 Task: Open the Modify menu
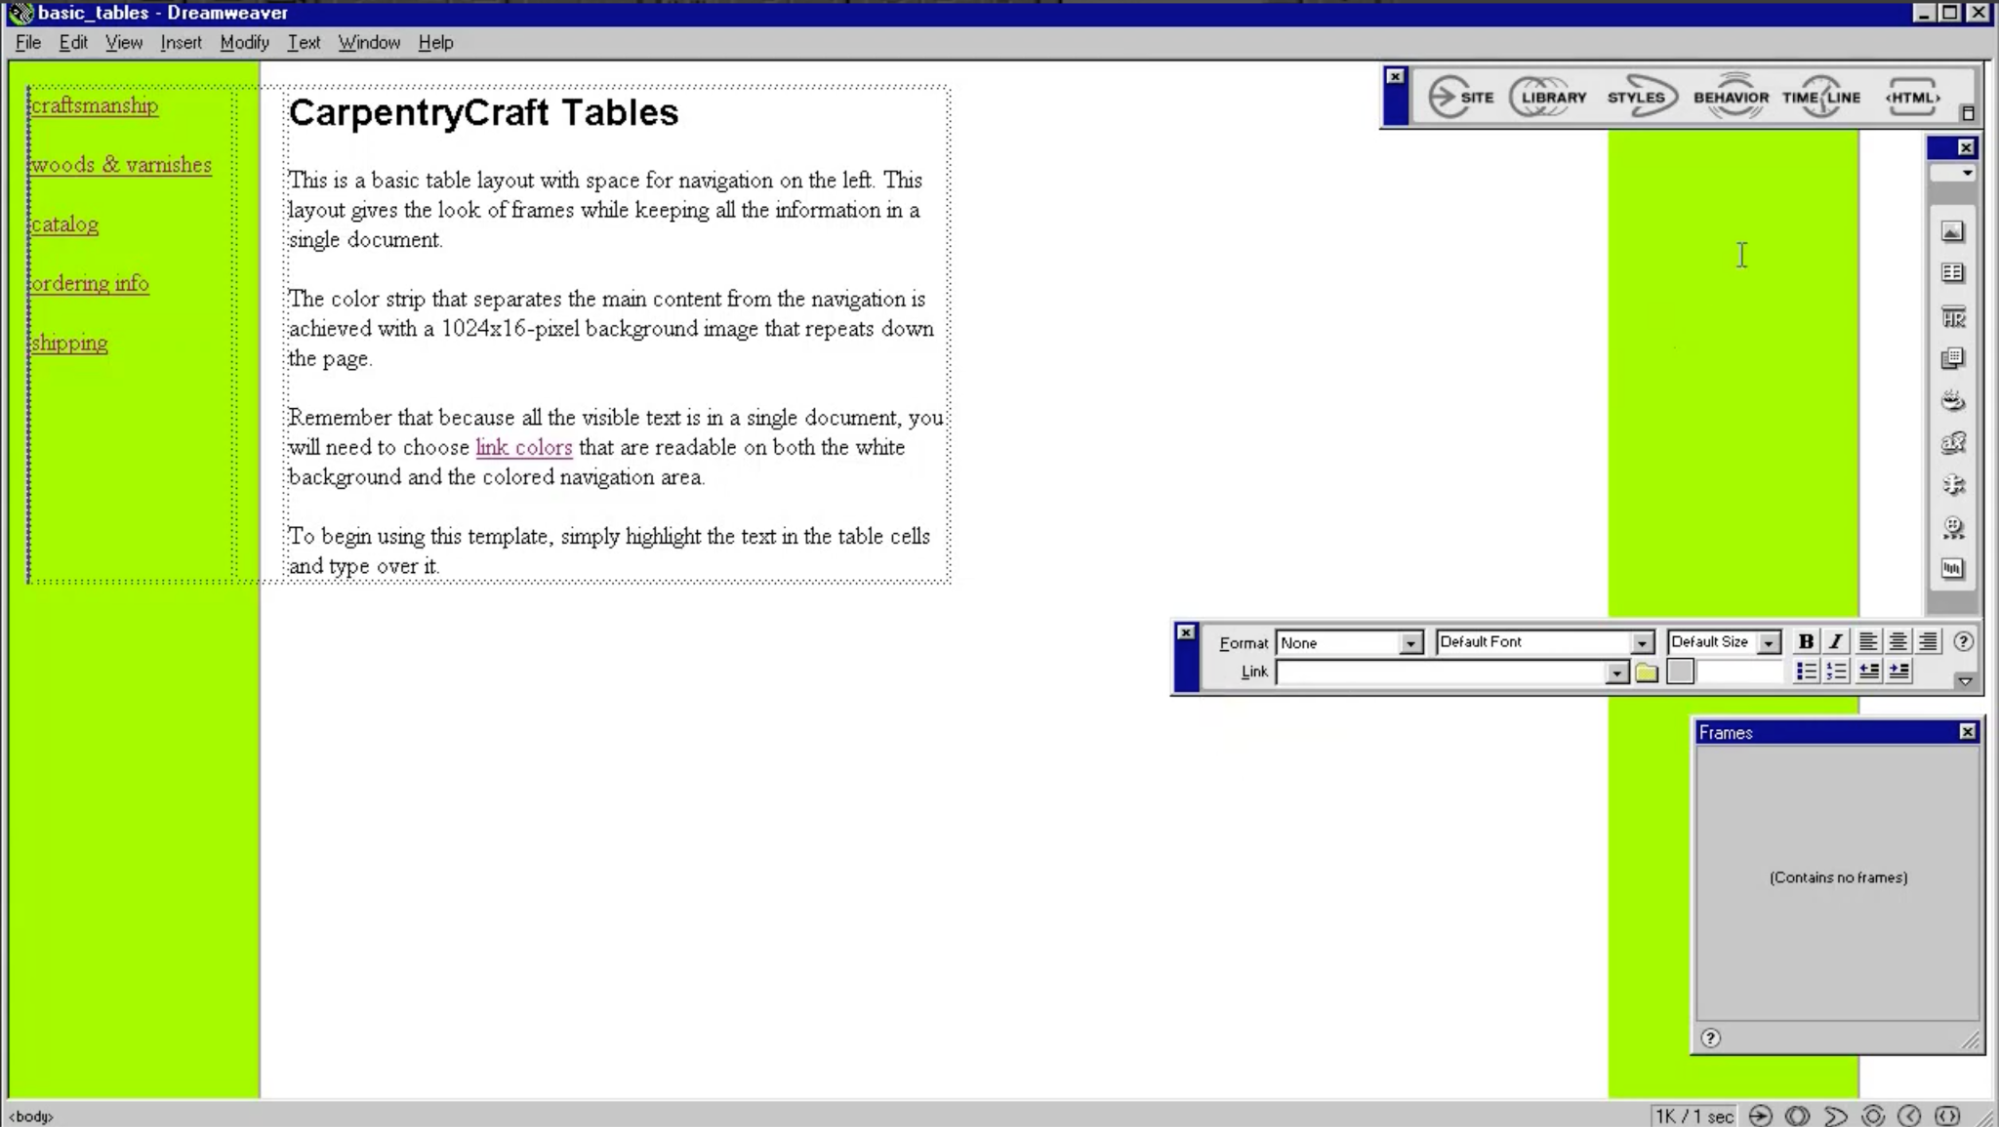(x=244, y=42)
